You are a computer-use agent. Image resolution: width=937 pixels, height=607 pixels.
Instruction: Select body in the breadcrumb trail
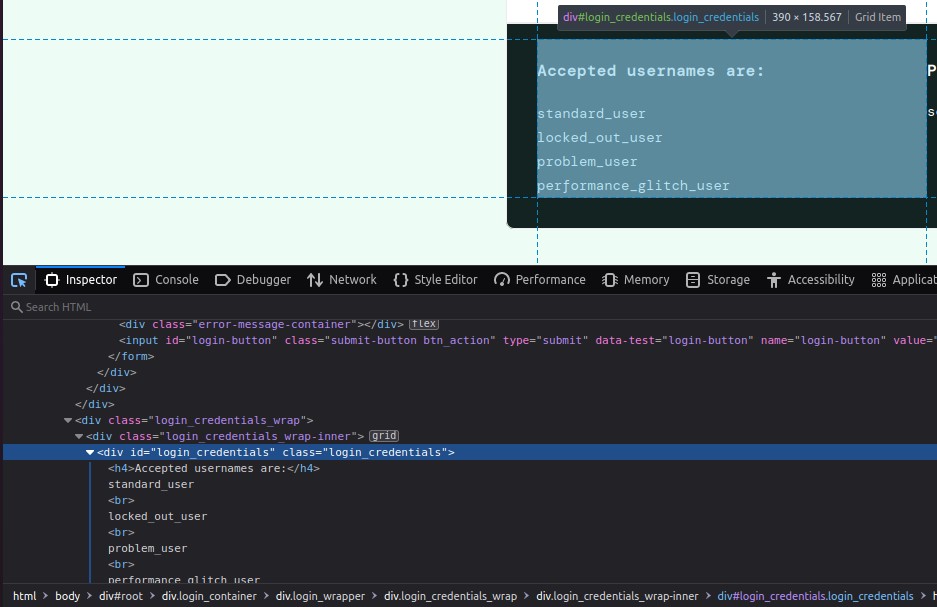click(x=67, y=596)
